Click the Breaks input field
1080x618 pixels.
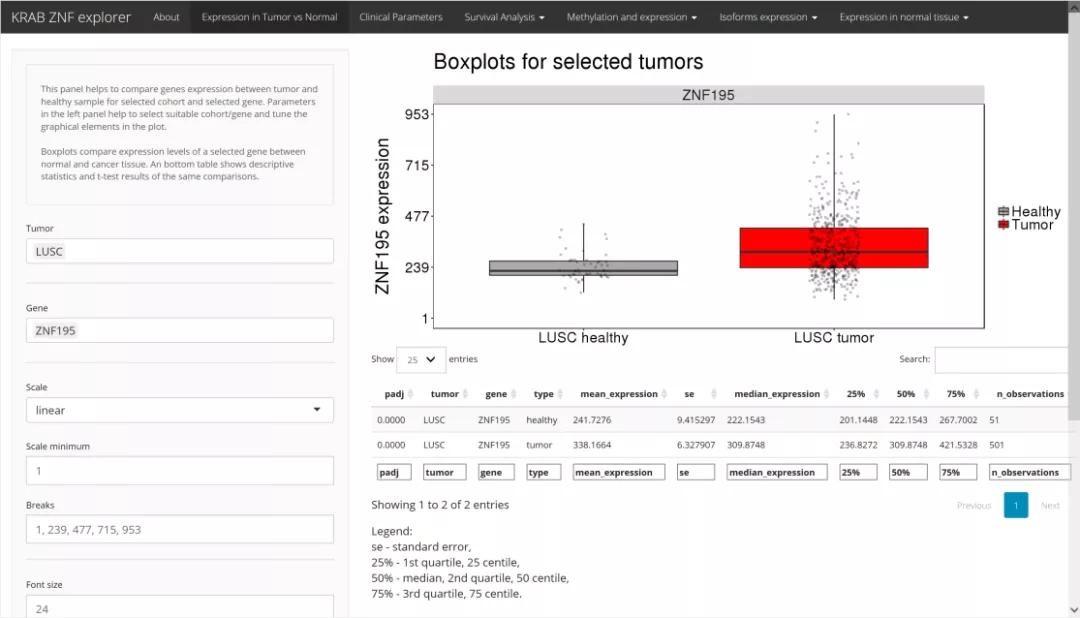[x=180, y=529]
